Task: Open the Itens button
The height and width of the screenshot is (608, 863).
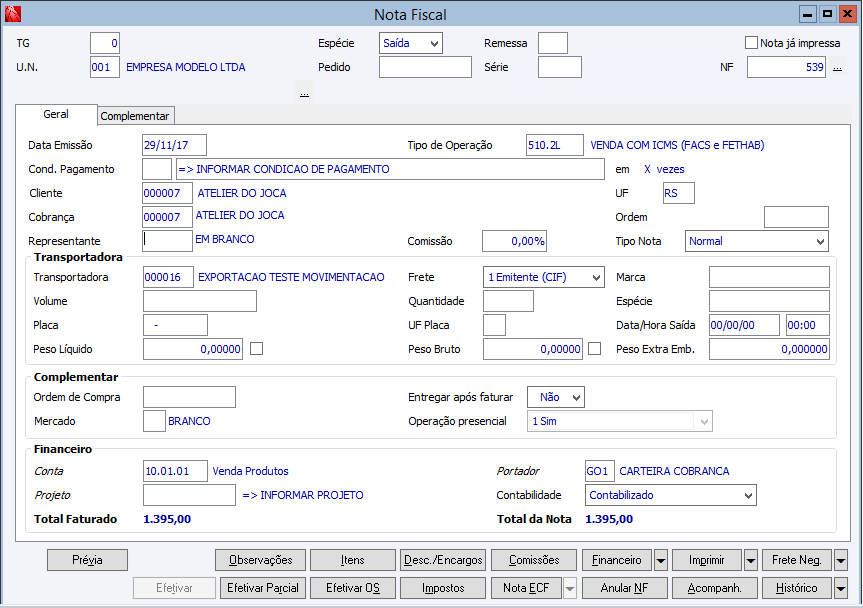Action: [x=352, y=560]
